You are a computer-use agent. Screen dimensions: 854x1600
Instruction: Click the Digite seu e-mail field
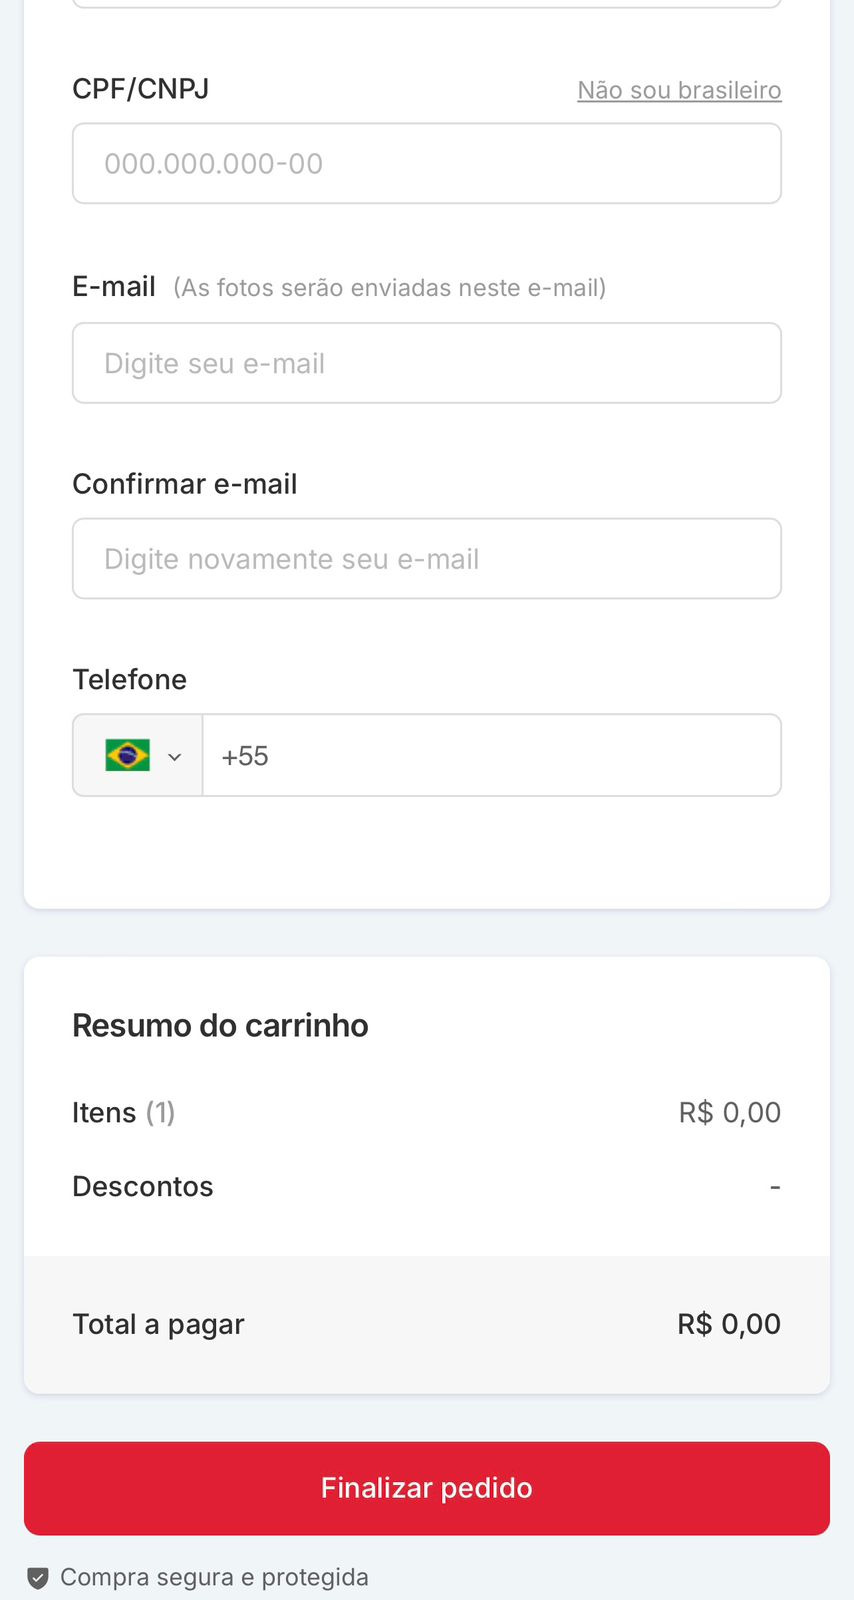point(427,363)
